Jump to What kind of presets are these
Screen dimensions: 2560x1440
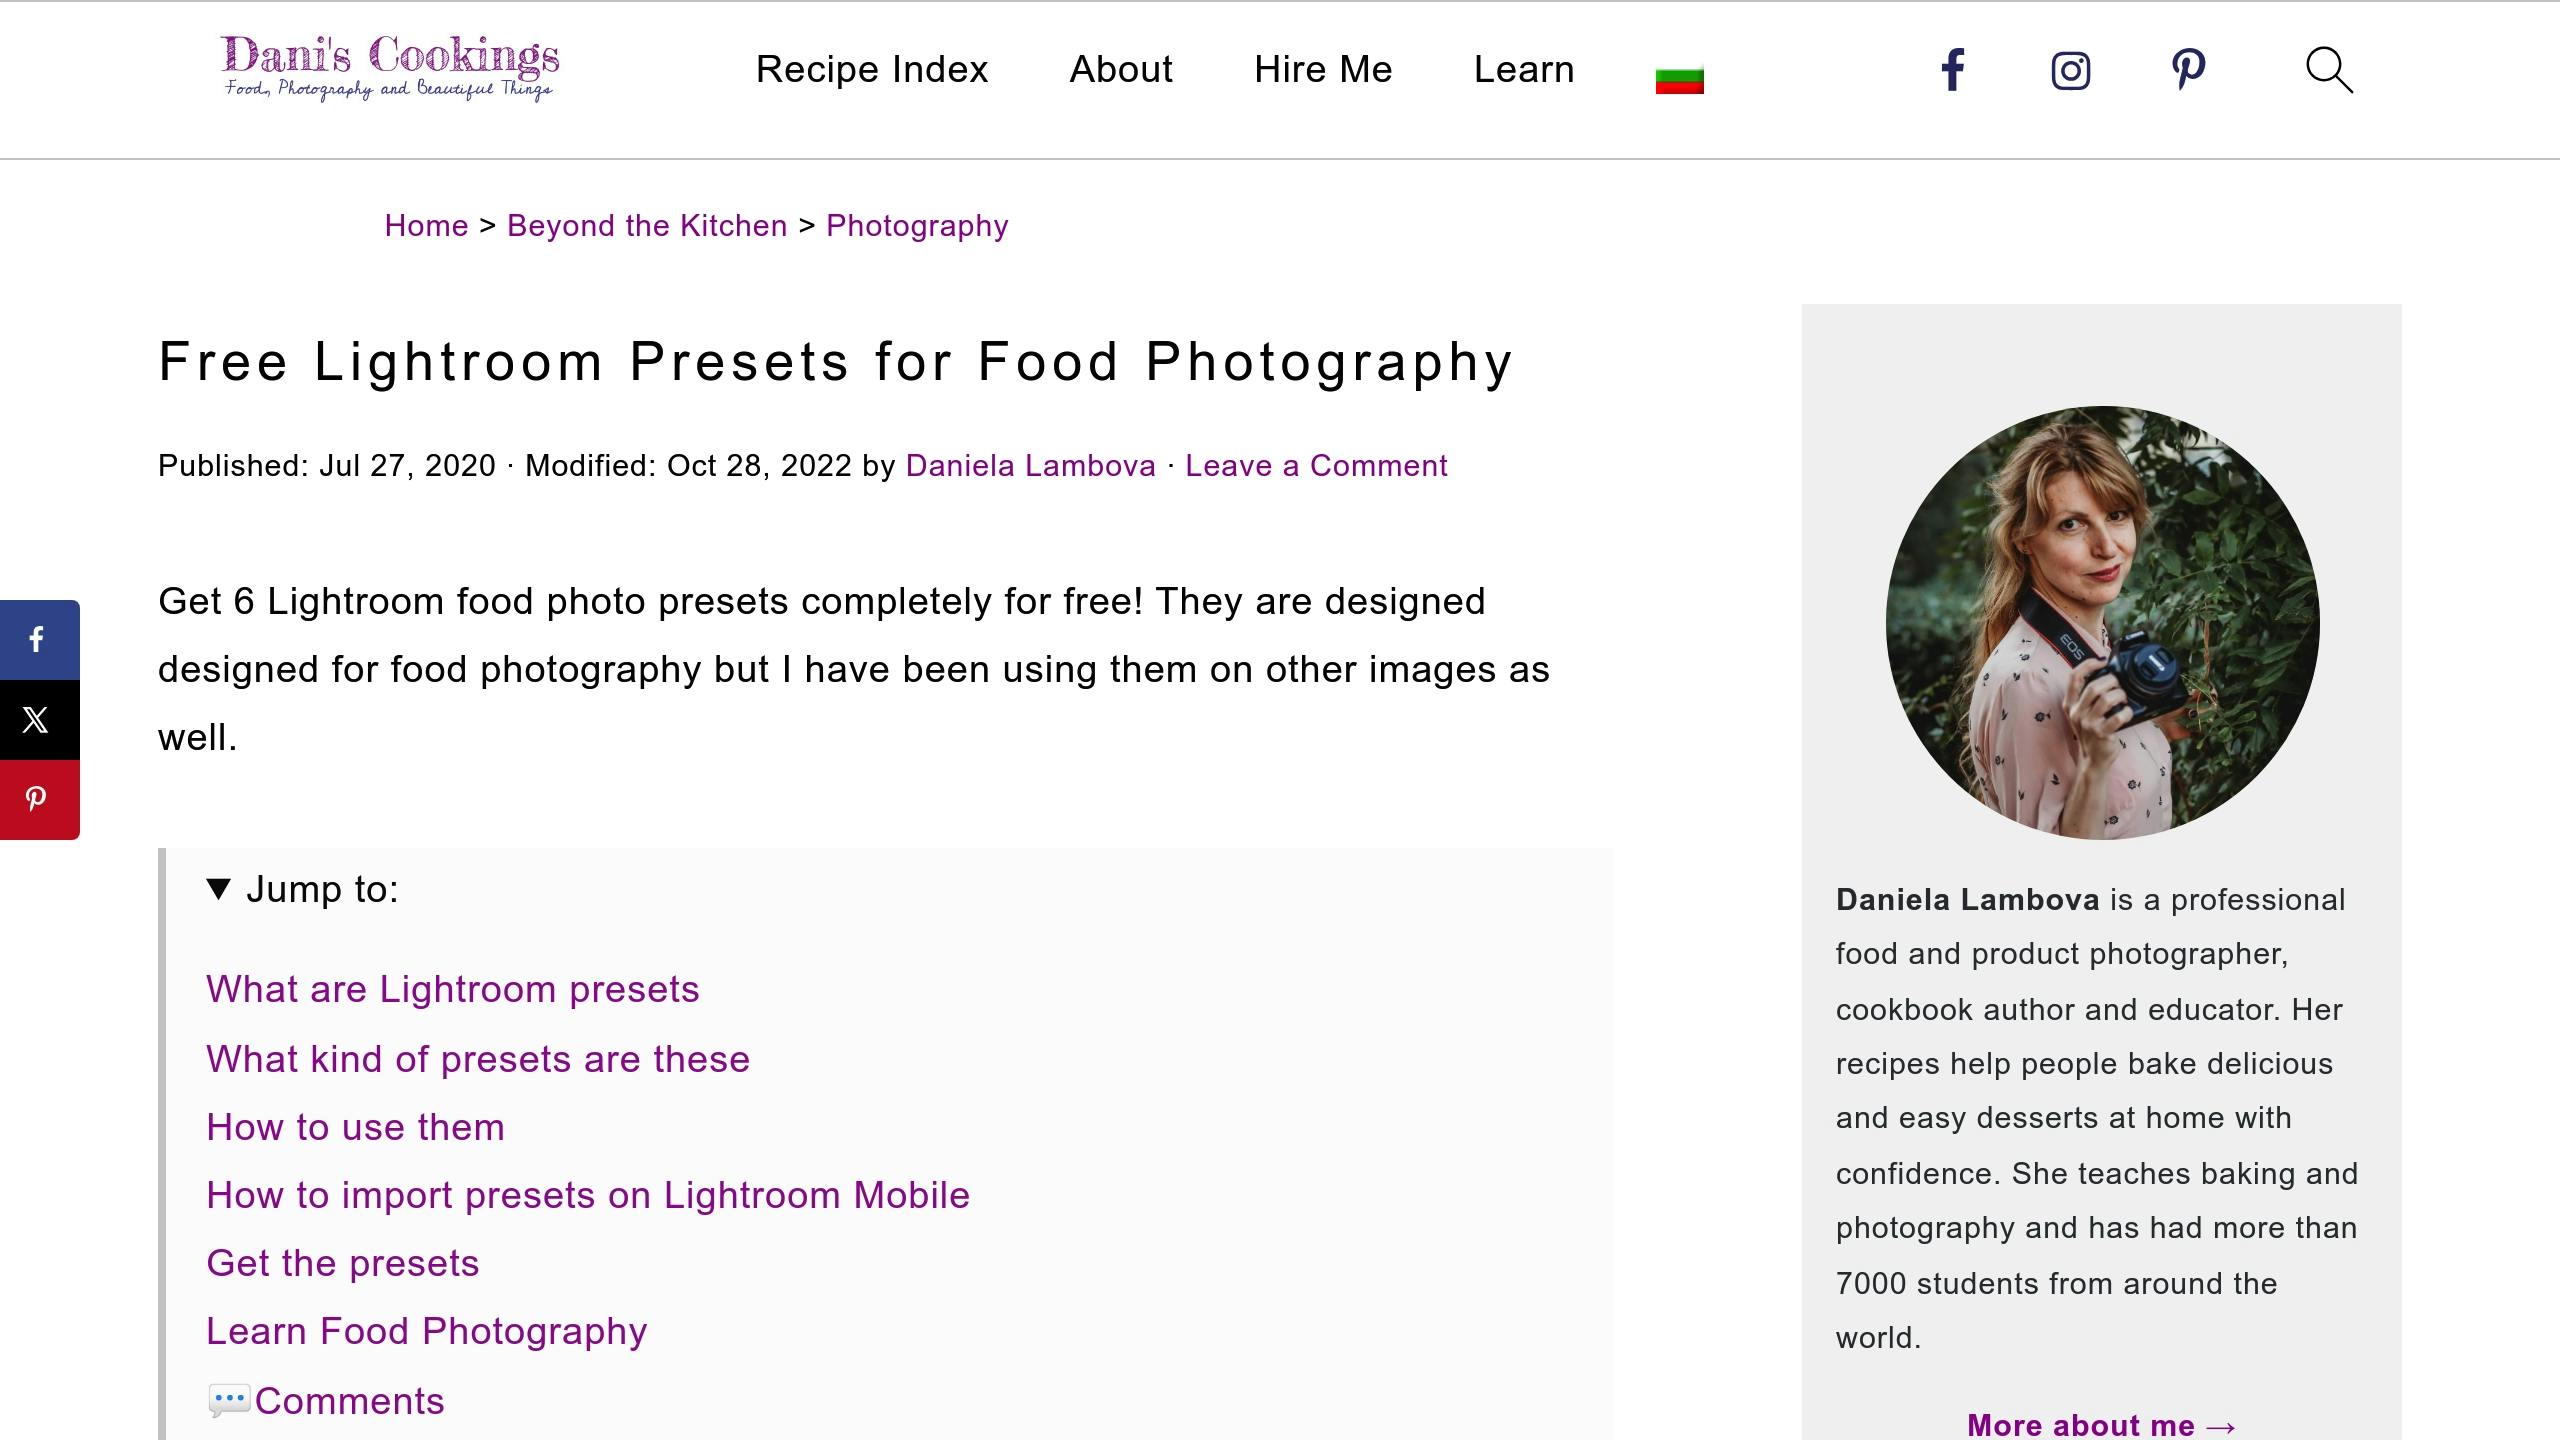478,1059
